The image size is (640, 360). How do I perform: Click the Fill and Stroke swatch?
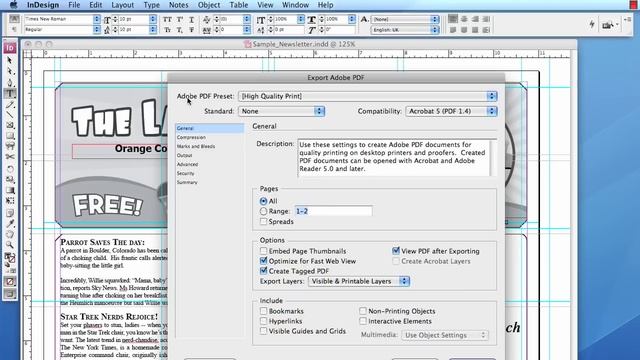tap(10, 258)
